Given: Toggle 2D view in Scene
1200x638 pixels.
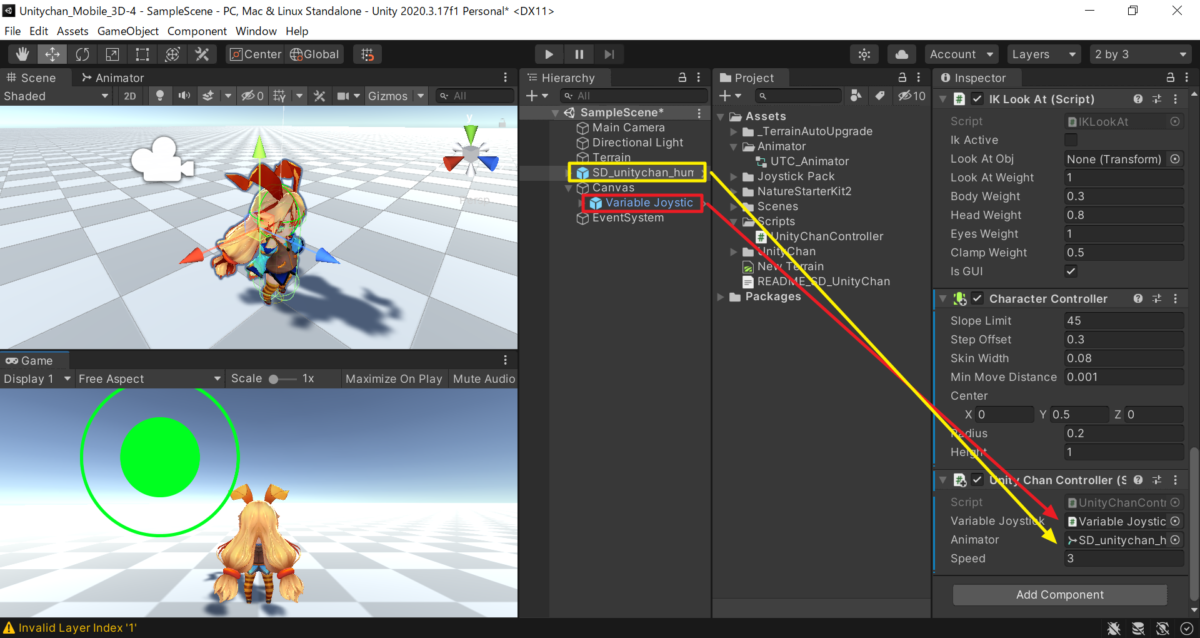Looking at the screenshot, I should click(x=130, y=96).
